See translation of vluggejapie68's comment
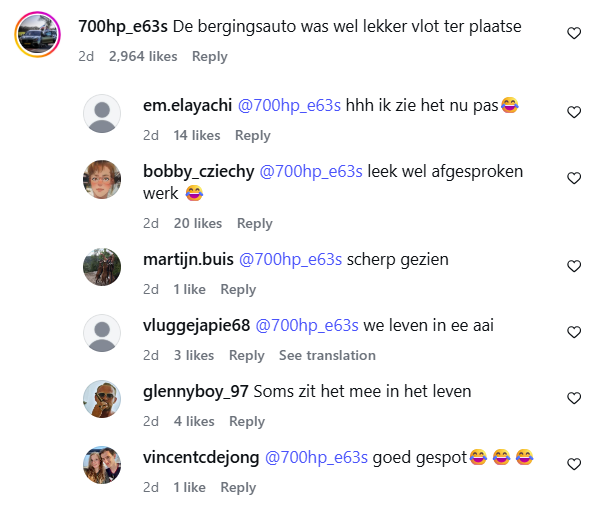The height and width of the screenshot is (505, 598). (x=327, y=355)
